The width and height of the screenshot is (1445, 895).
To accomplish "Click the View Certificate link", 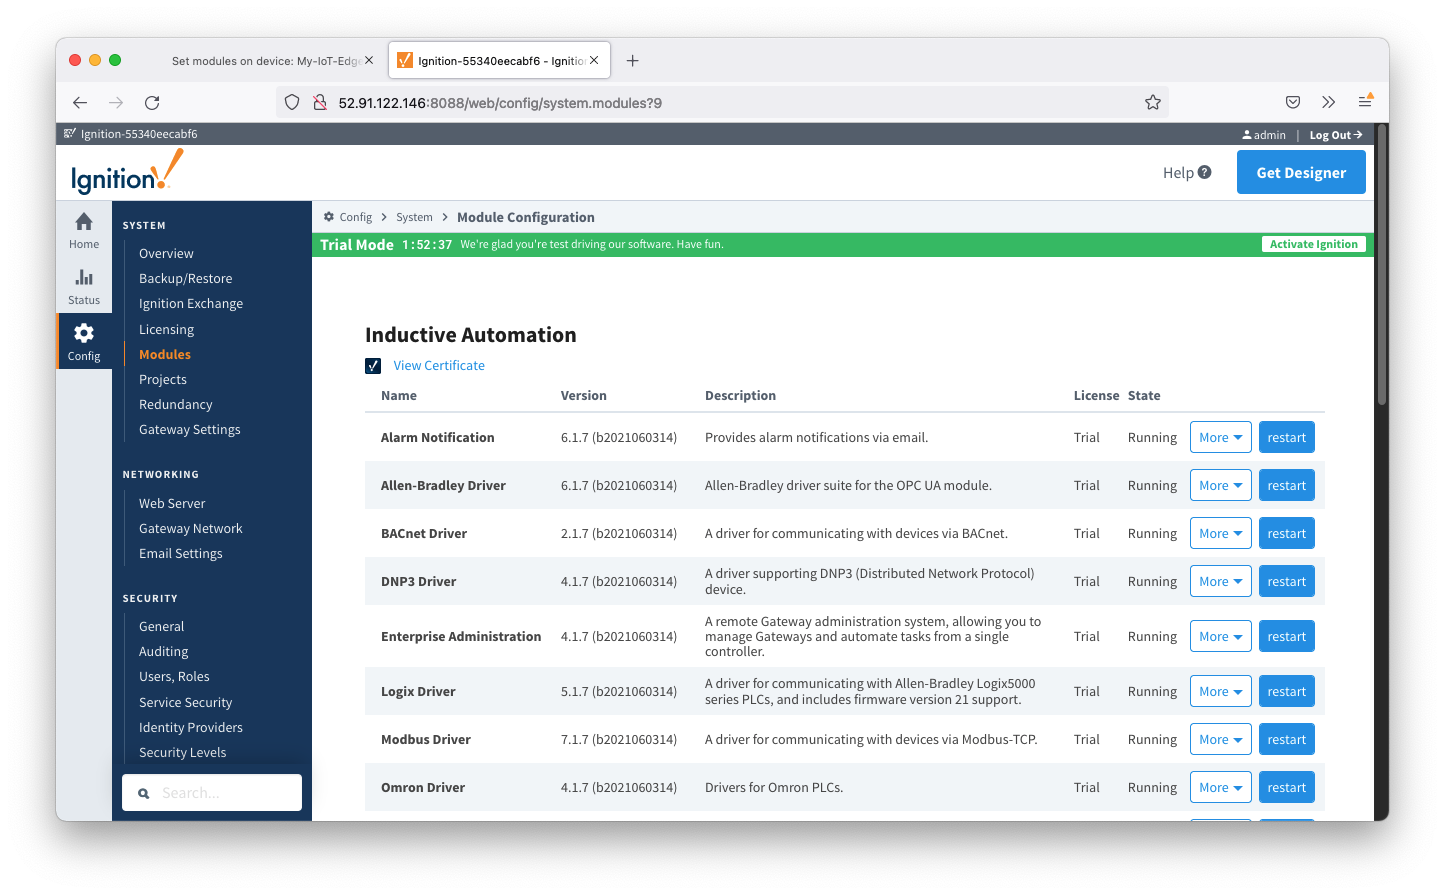I will point(438,366).
